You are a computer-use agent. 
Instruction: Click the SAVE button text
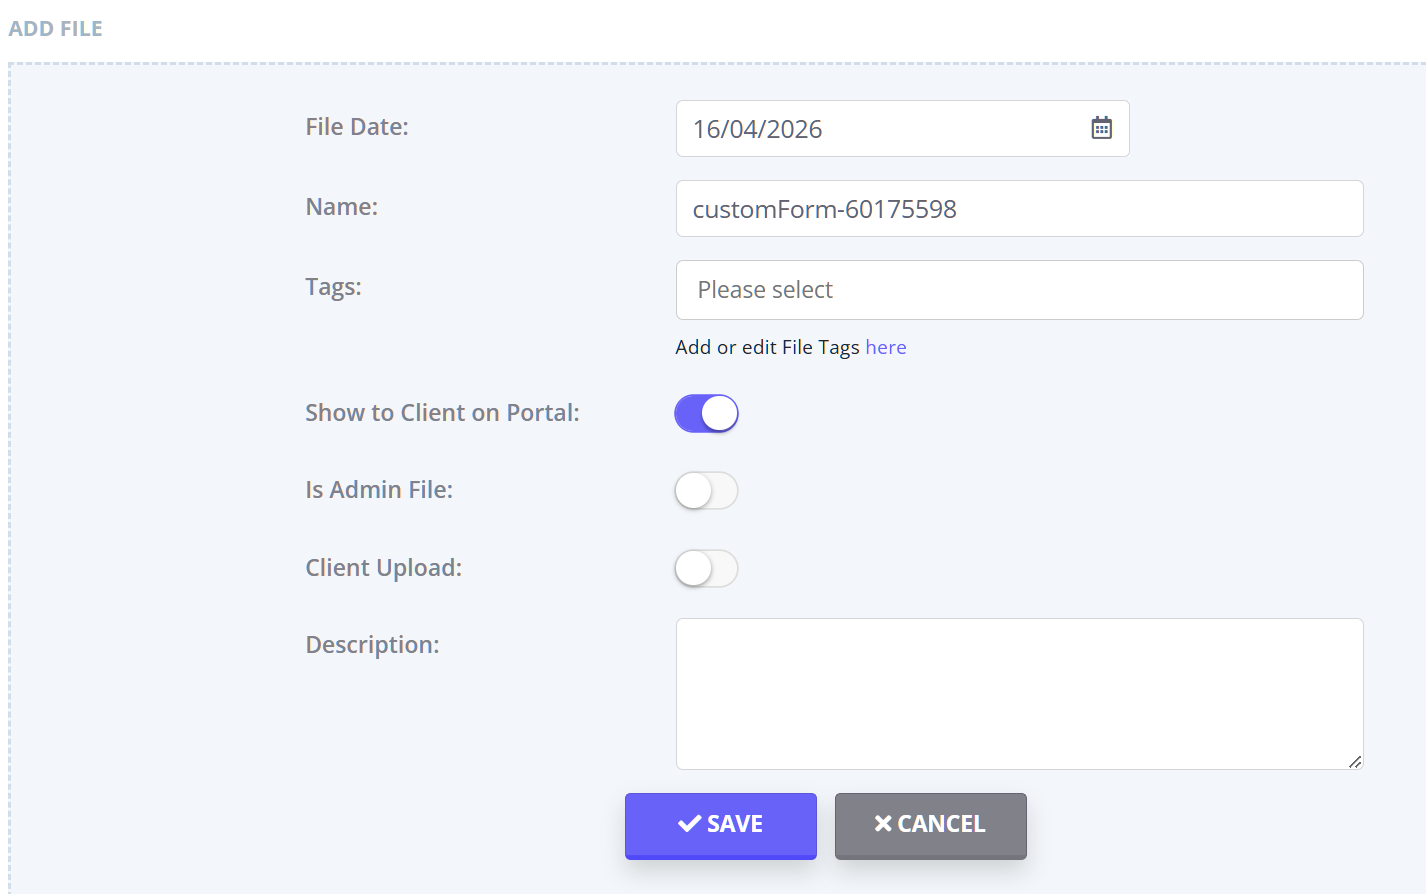[735, 824]
